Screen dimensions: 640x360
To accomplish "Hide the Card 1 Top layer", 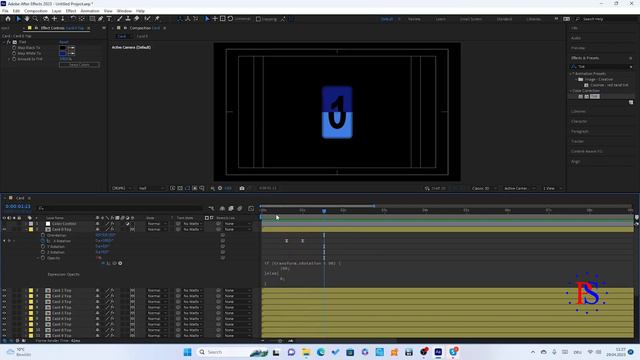I will click(4, 290).
